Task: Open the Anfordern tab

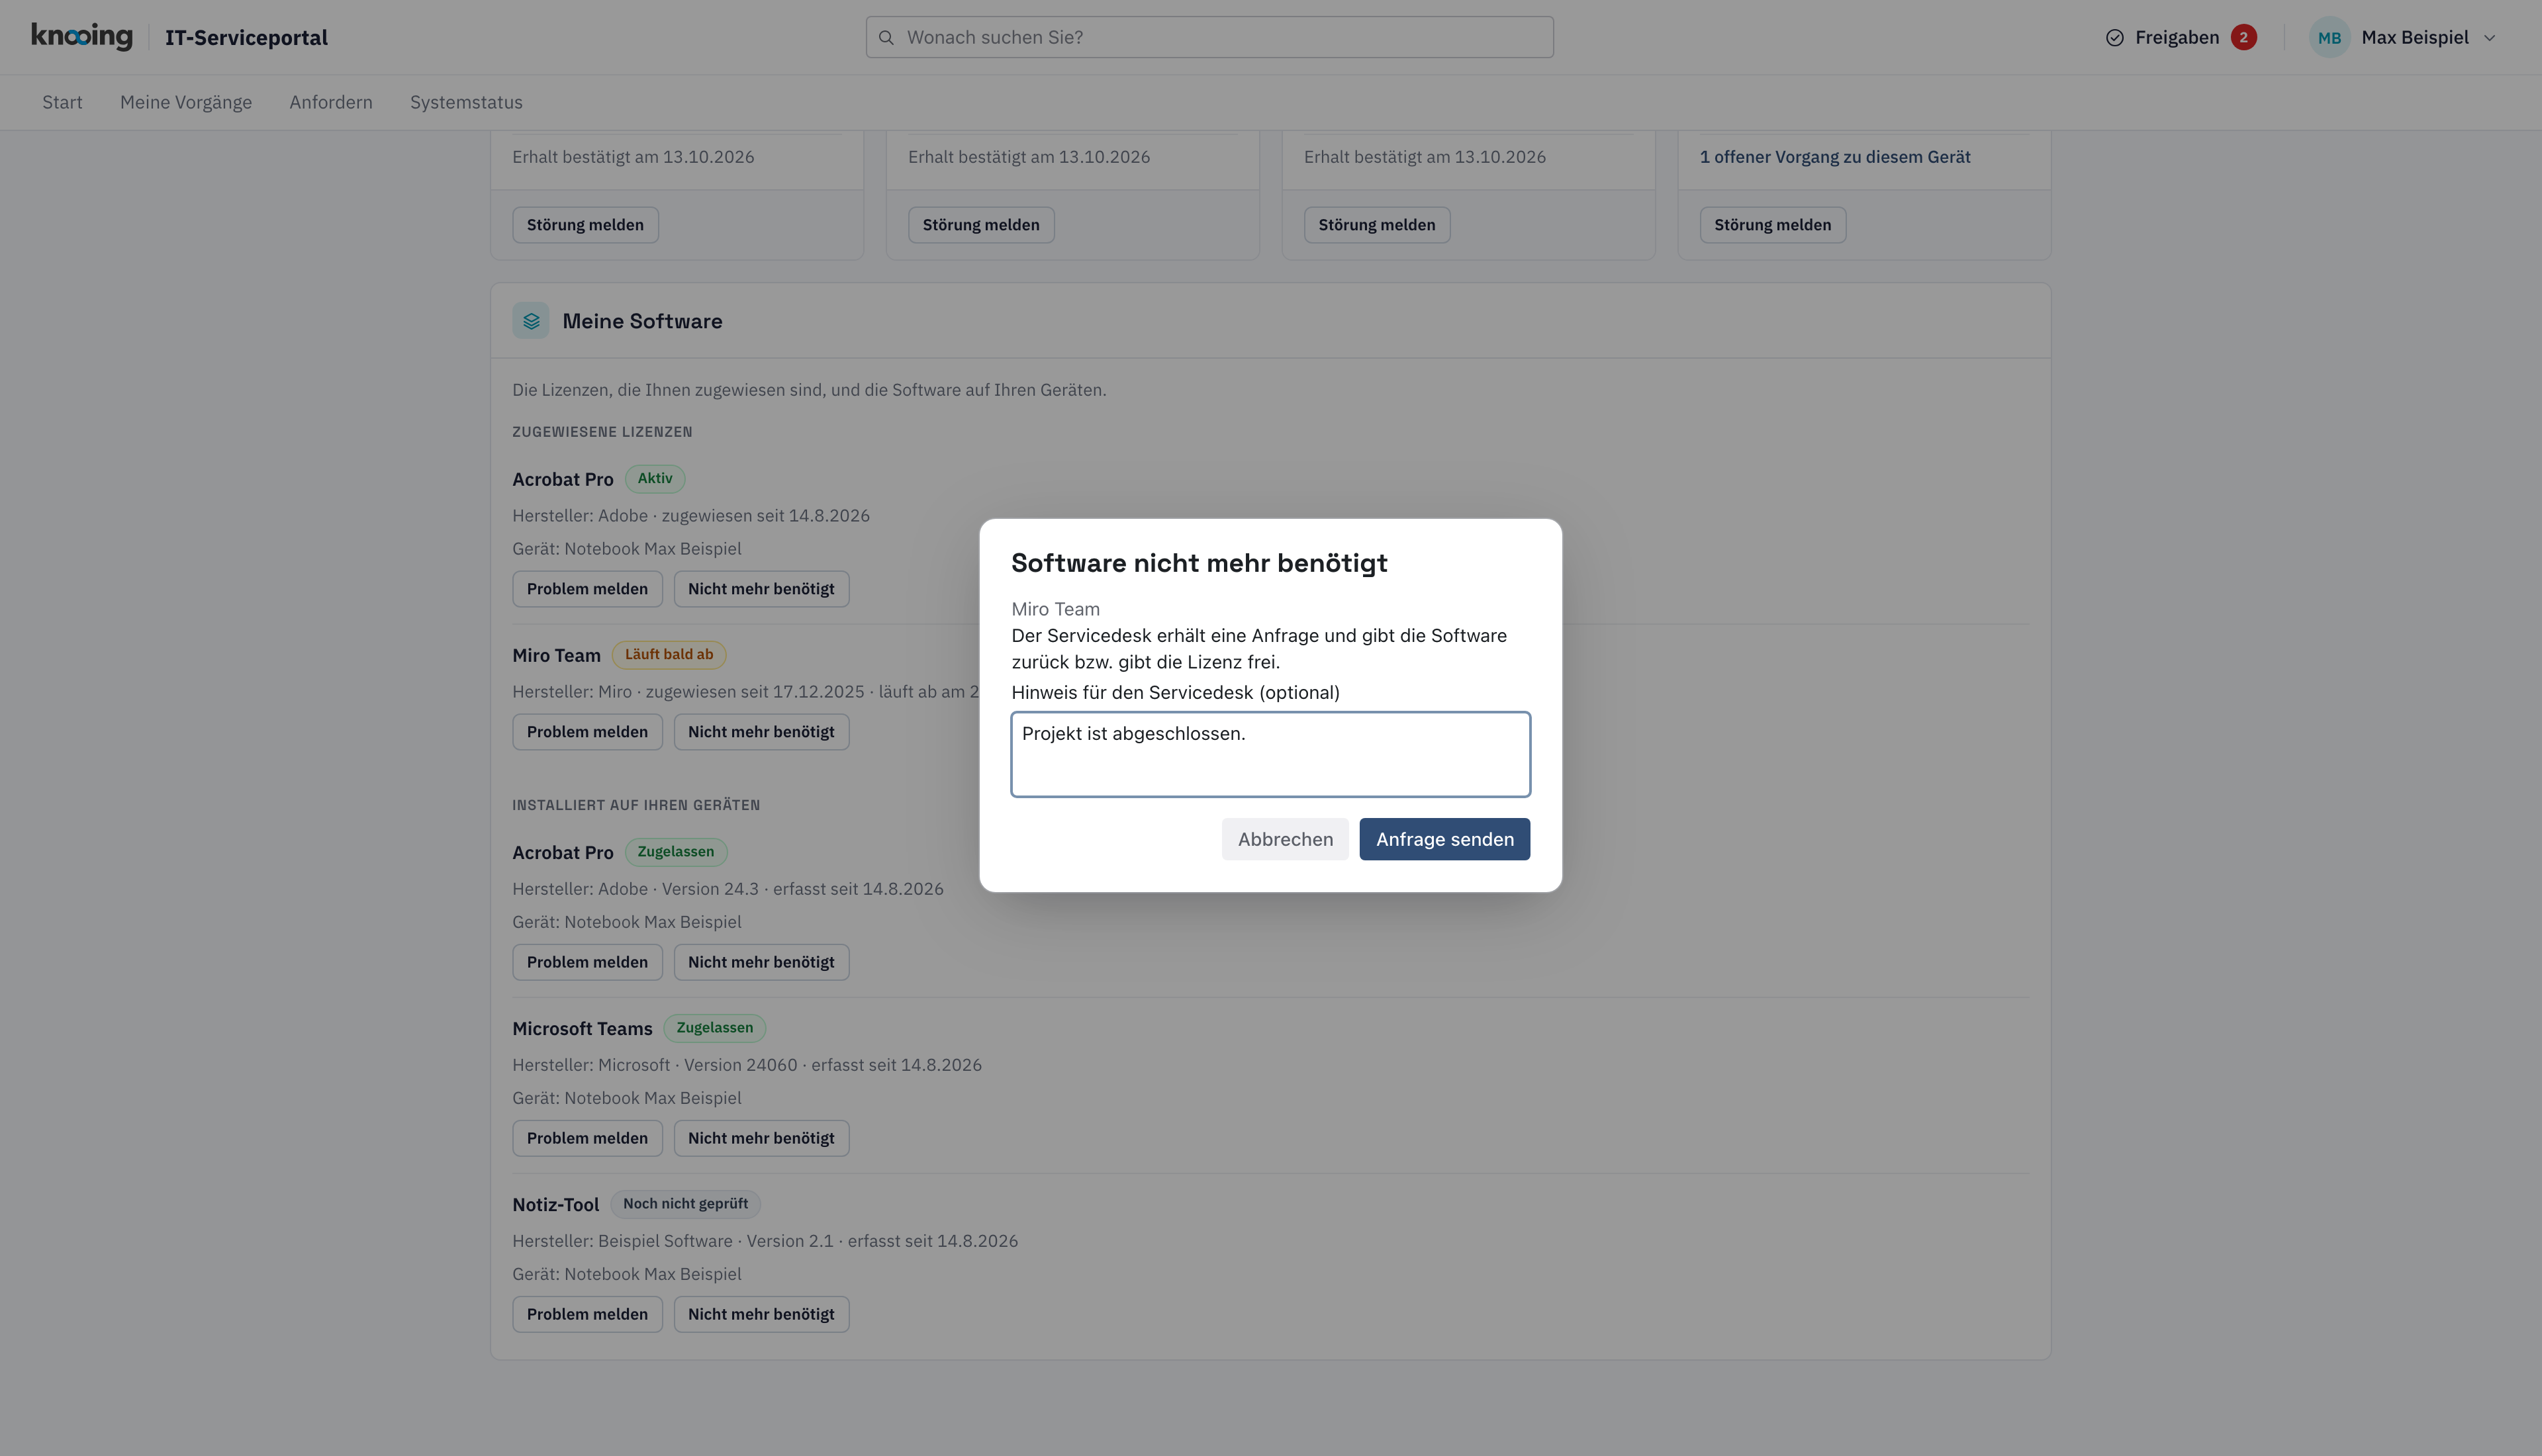Action: click(x=331, y=102)
